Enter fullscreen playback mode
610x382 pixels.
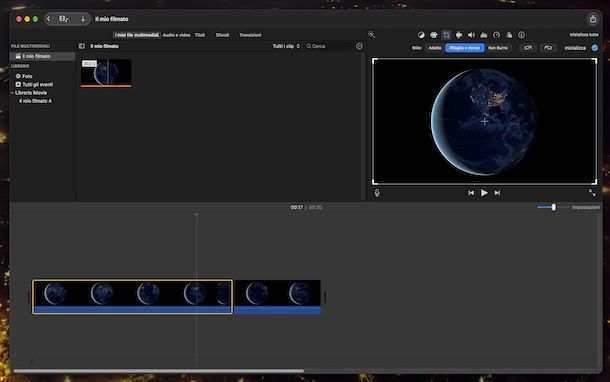(592, 193)
